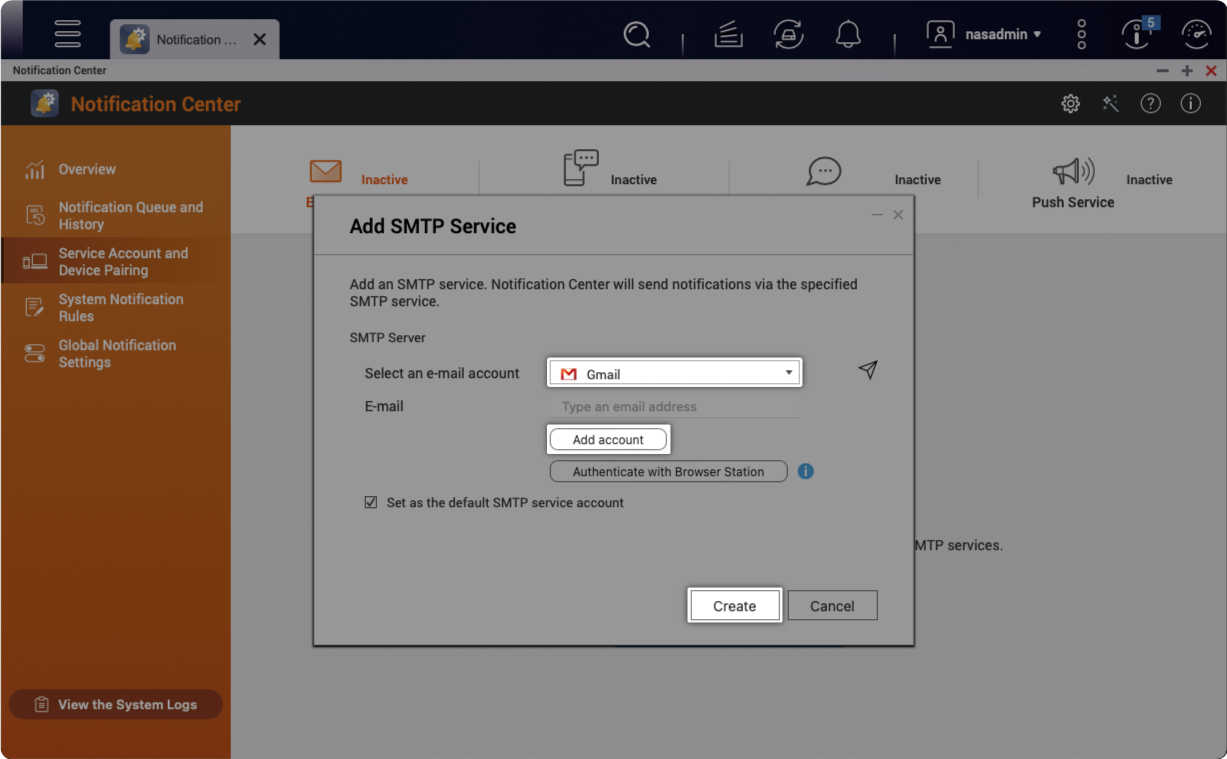Viewport: 1227px width, 759px height.
Task: Expand the nasadmin user dropdown
Action: coord(1004,34)
